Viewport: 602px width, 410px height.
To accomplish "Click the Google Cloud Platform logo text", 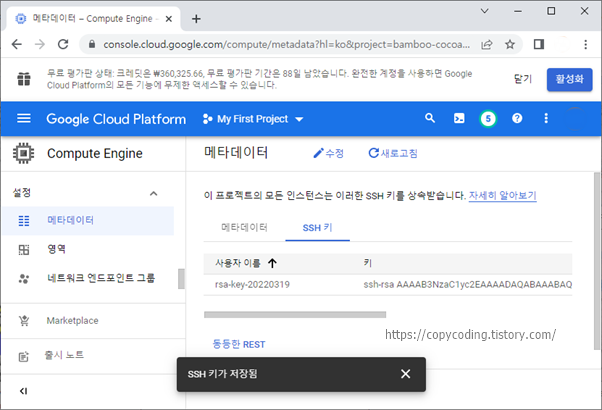I will [116, 119].
